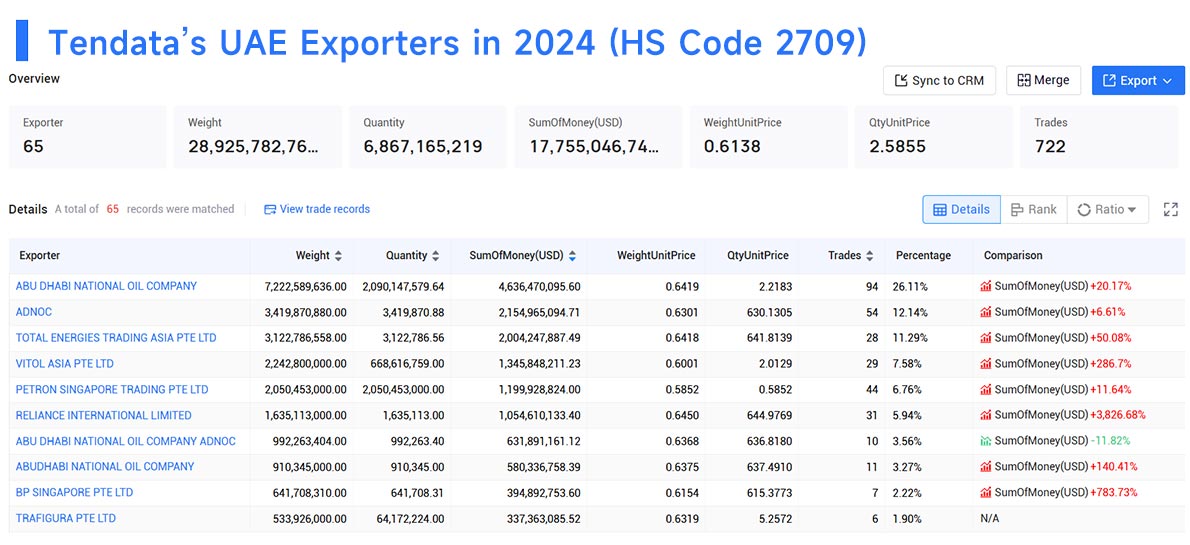Click comparison chart icon for +20.17% row
The height and width of the screenshot is (545, 1190).
[x=986, y=286]
